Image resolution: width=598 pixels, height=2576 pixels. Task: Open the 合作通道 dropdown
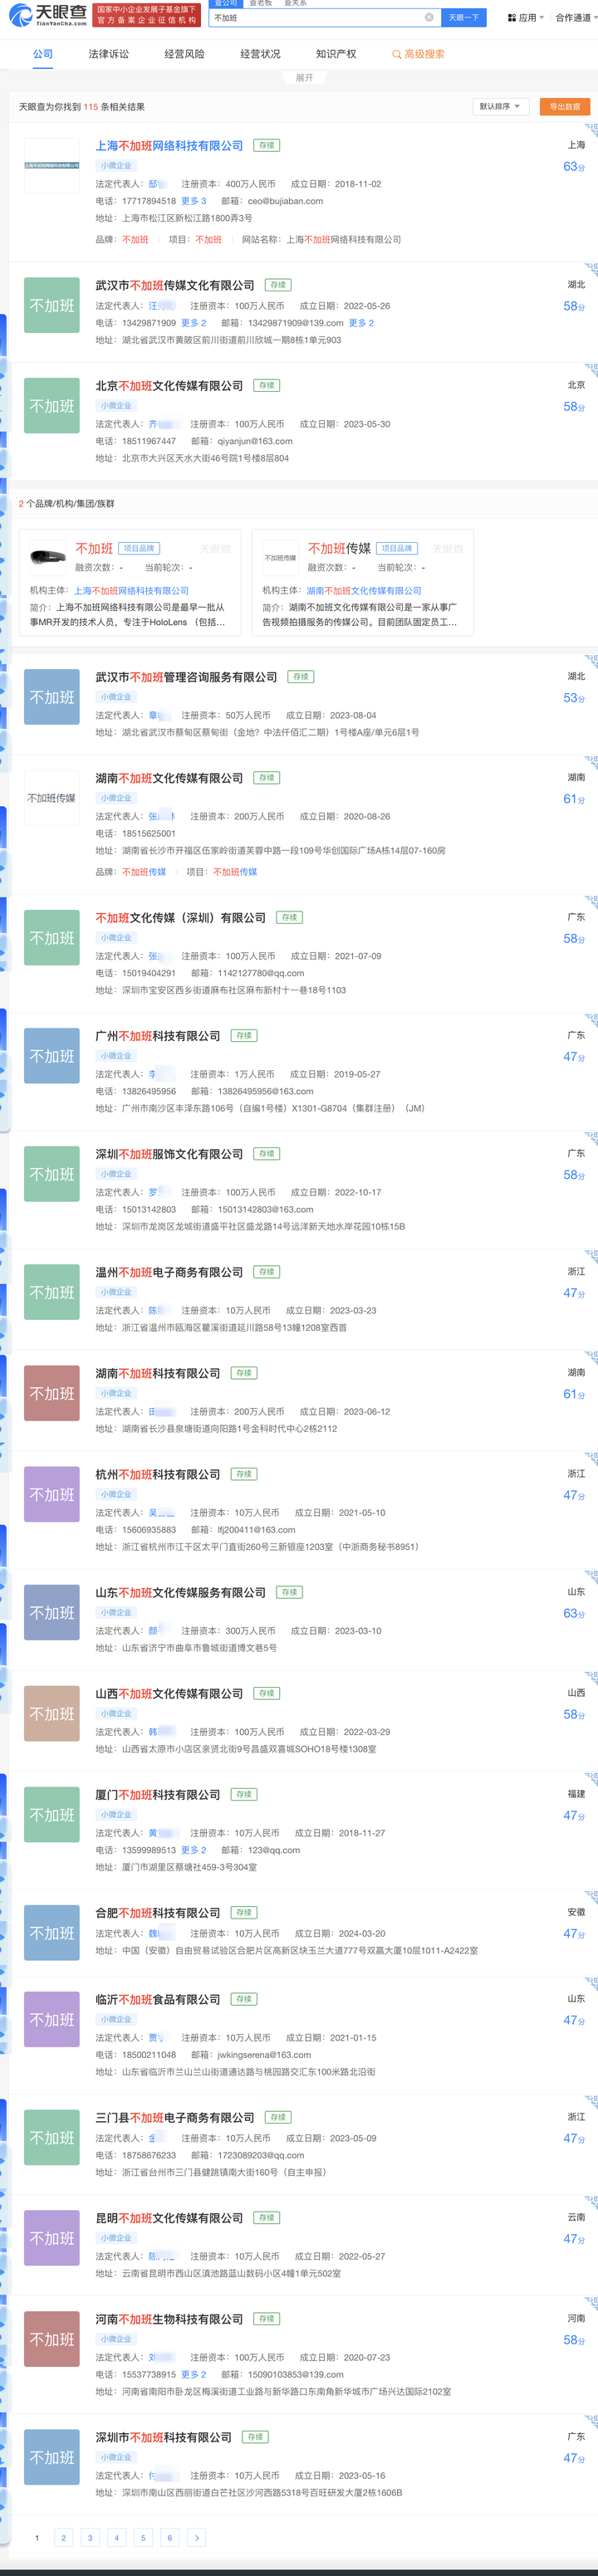tap(576, 18)
